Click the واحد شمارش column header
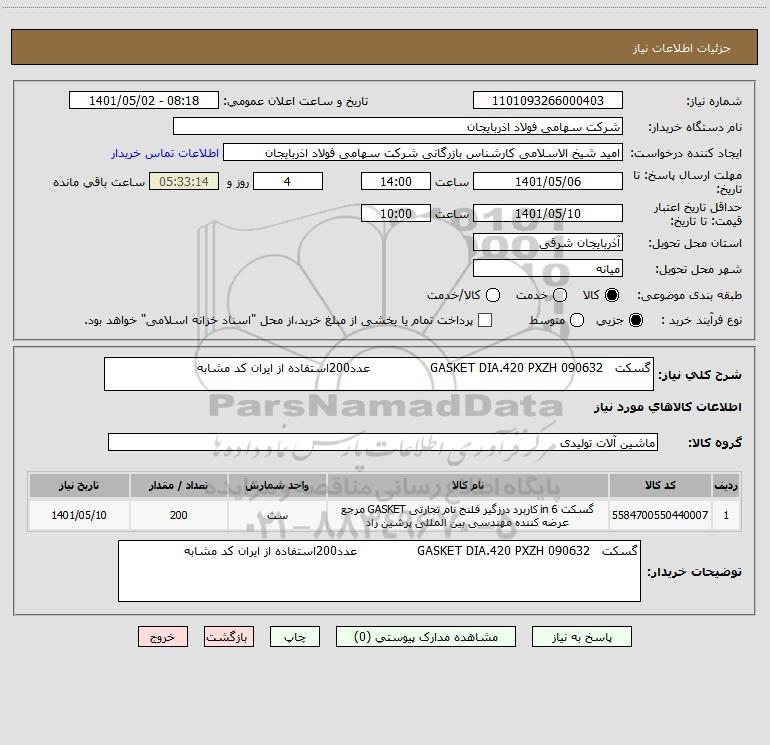This screenshot has width=770, height=745. [277, 485]
